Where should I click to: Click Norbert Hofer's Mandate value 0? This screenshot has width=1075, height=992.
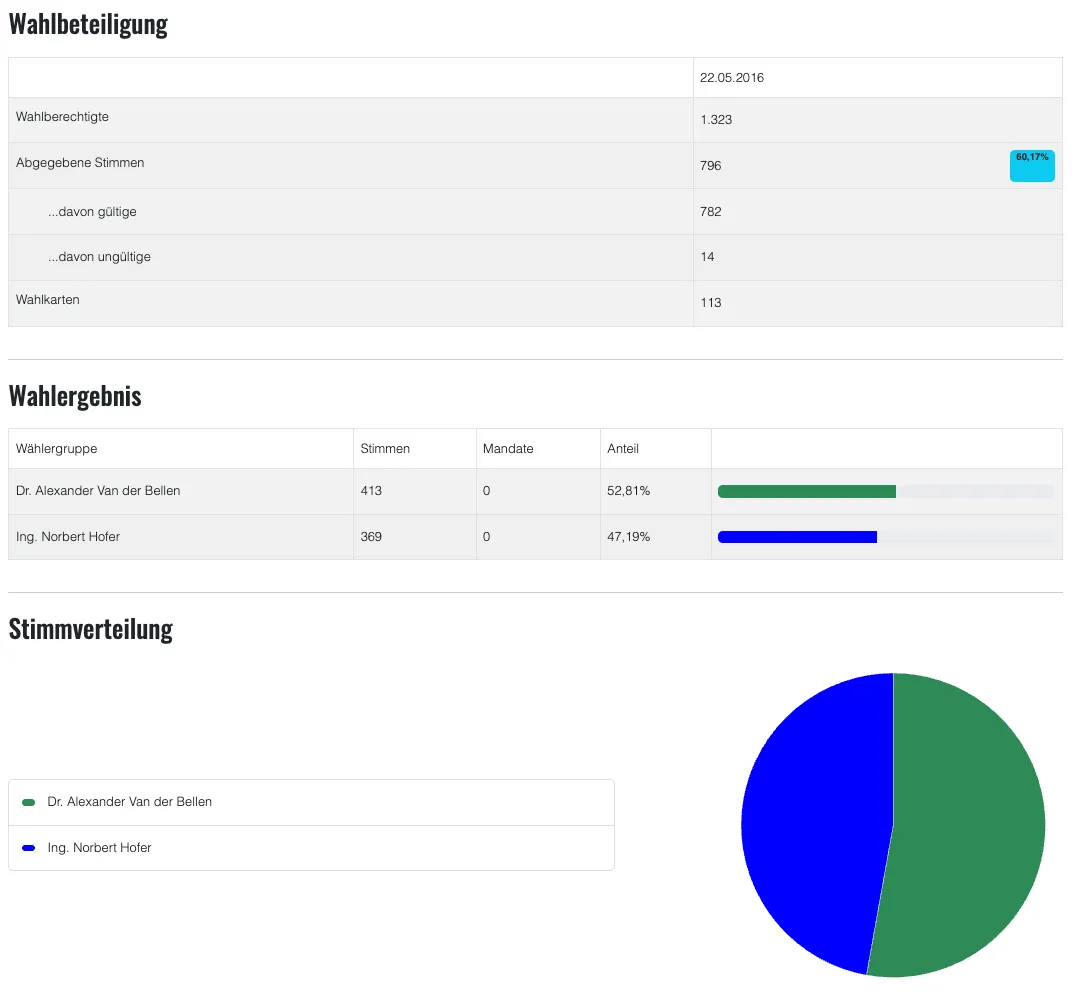click(486, 537)
